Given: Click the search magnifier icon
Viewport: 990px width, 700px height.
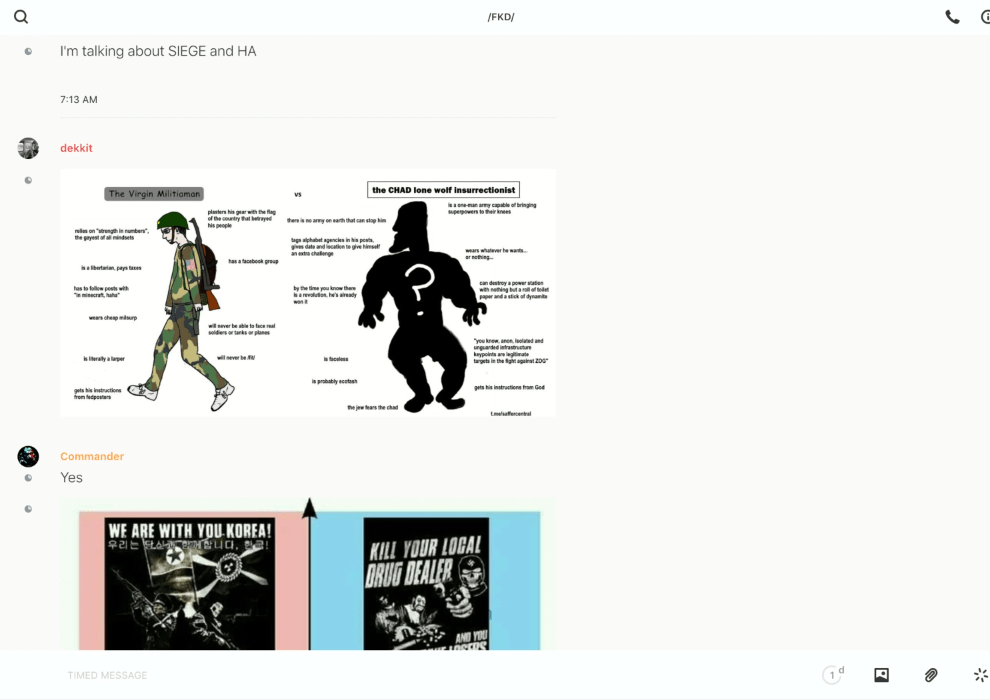Looking at the screenshot, I should click(x=21, y=17).
